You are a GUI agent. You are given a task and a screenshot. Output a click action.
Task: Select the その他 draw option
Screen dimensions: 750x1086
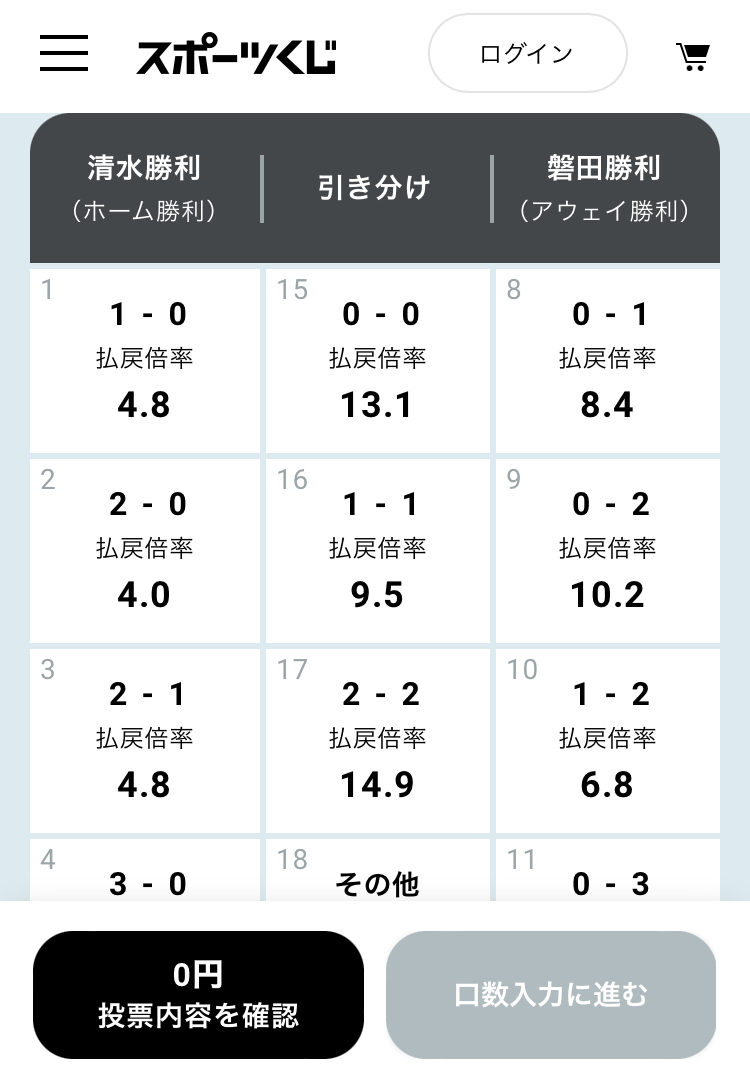click(377, 870)
